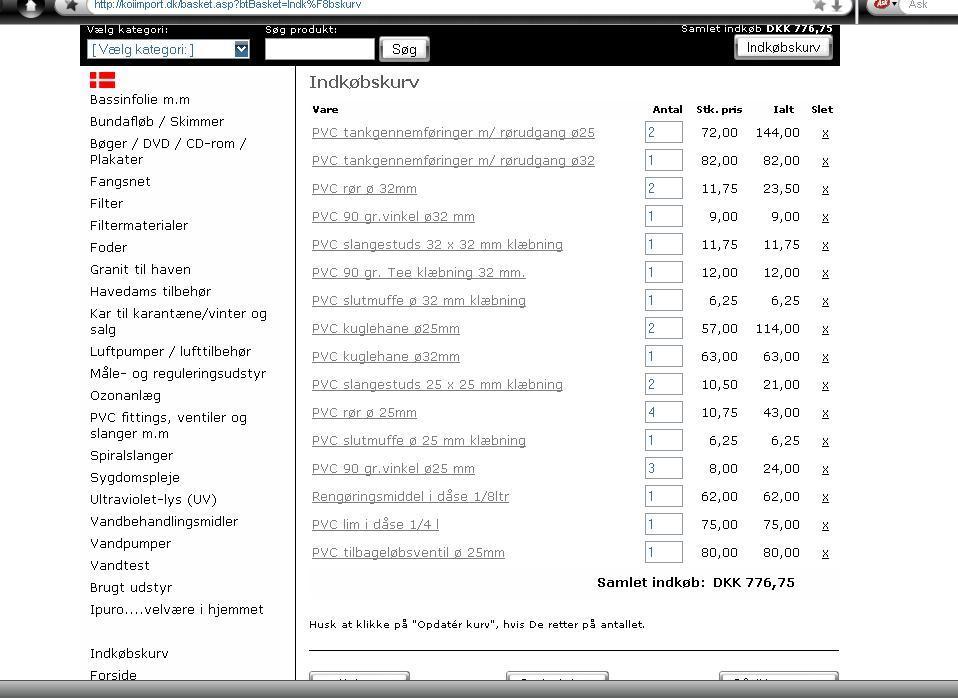This screenshot has height=698, width=958.
Task: Remove PVC lim i dåse 1/4 l from basket
Action: click(x=825, y=525)
